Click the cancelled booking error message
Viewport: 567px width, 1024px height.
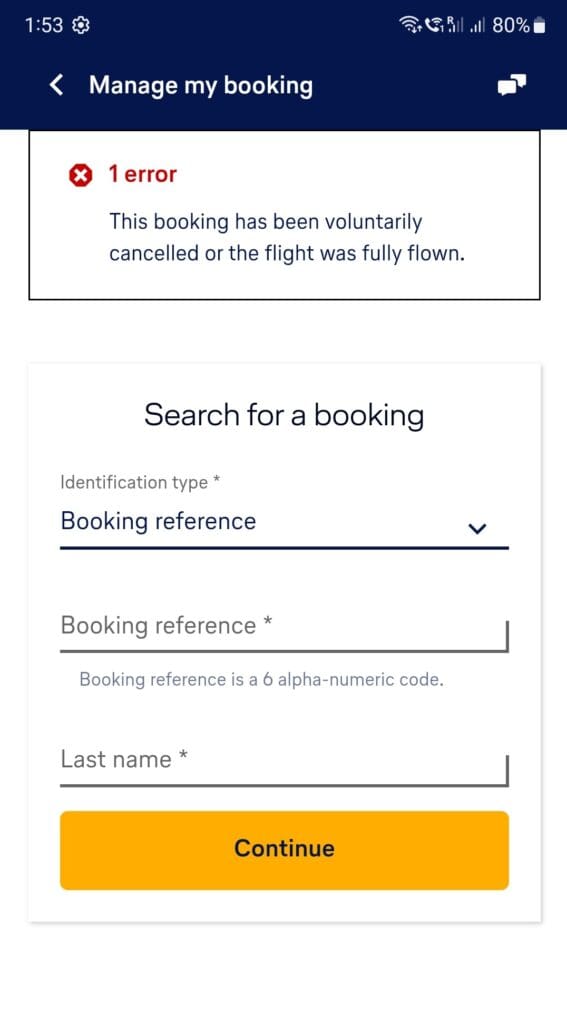coord(287,237)
